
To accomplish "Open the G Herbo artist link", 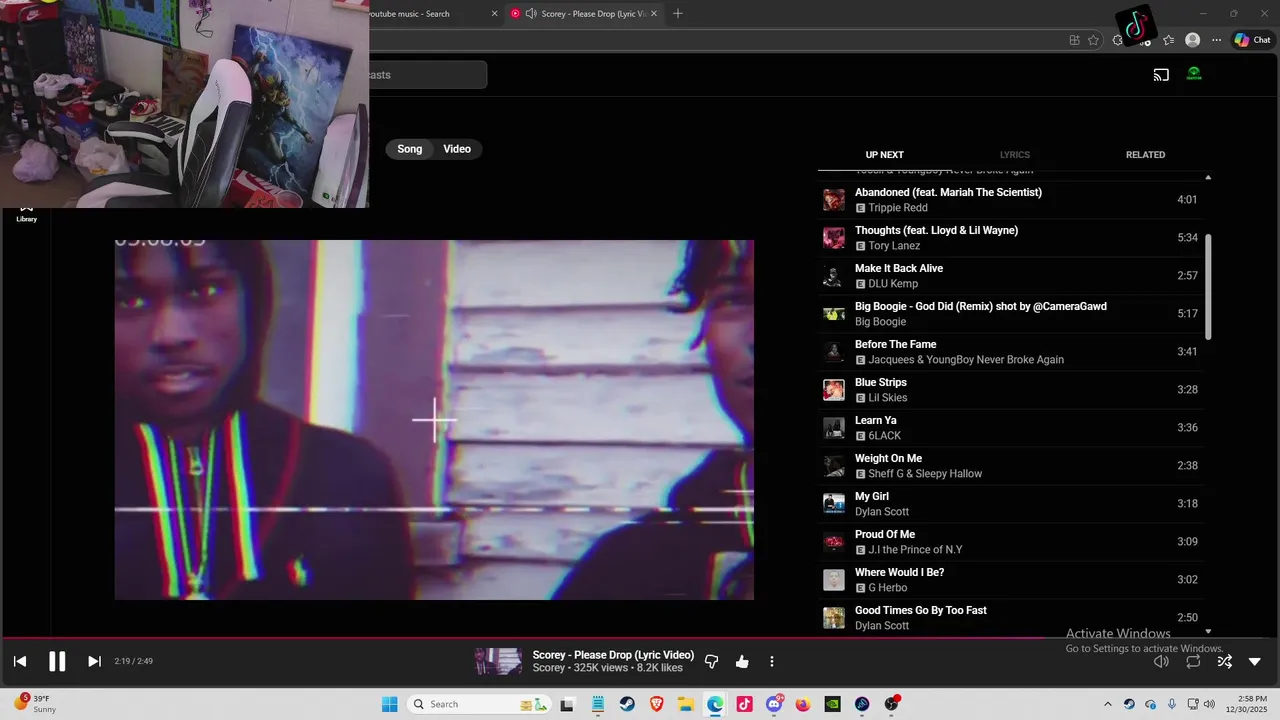I will 888,588.
